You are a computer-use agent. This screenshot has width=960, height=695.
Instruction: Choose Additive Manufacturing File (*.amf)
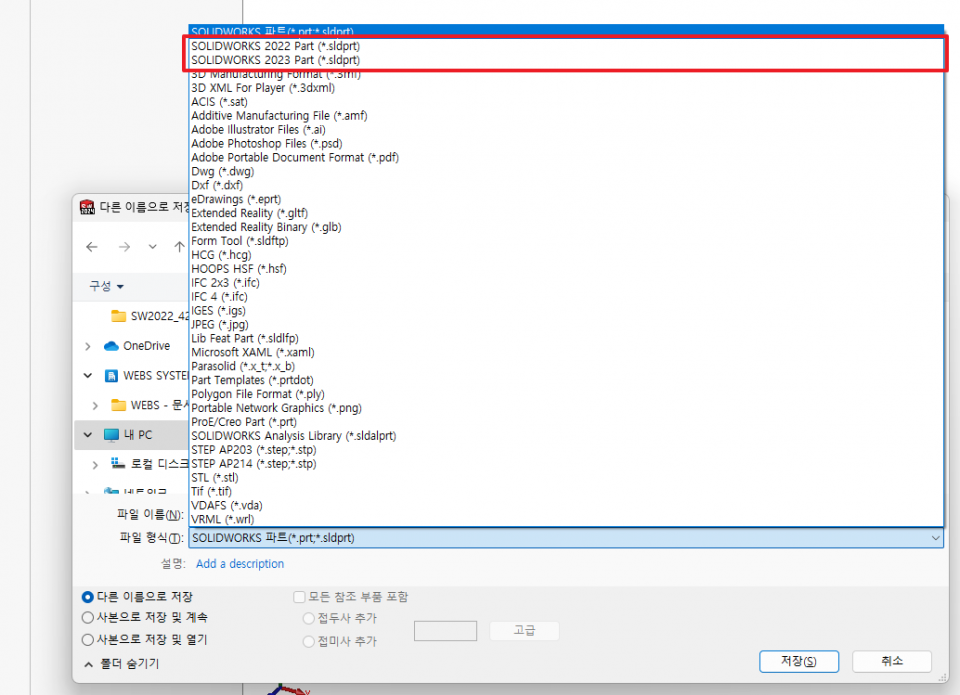point(566,116)
